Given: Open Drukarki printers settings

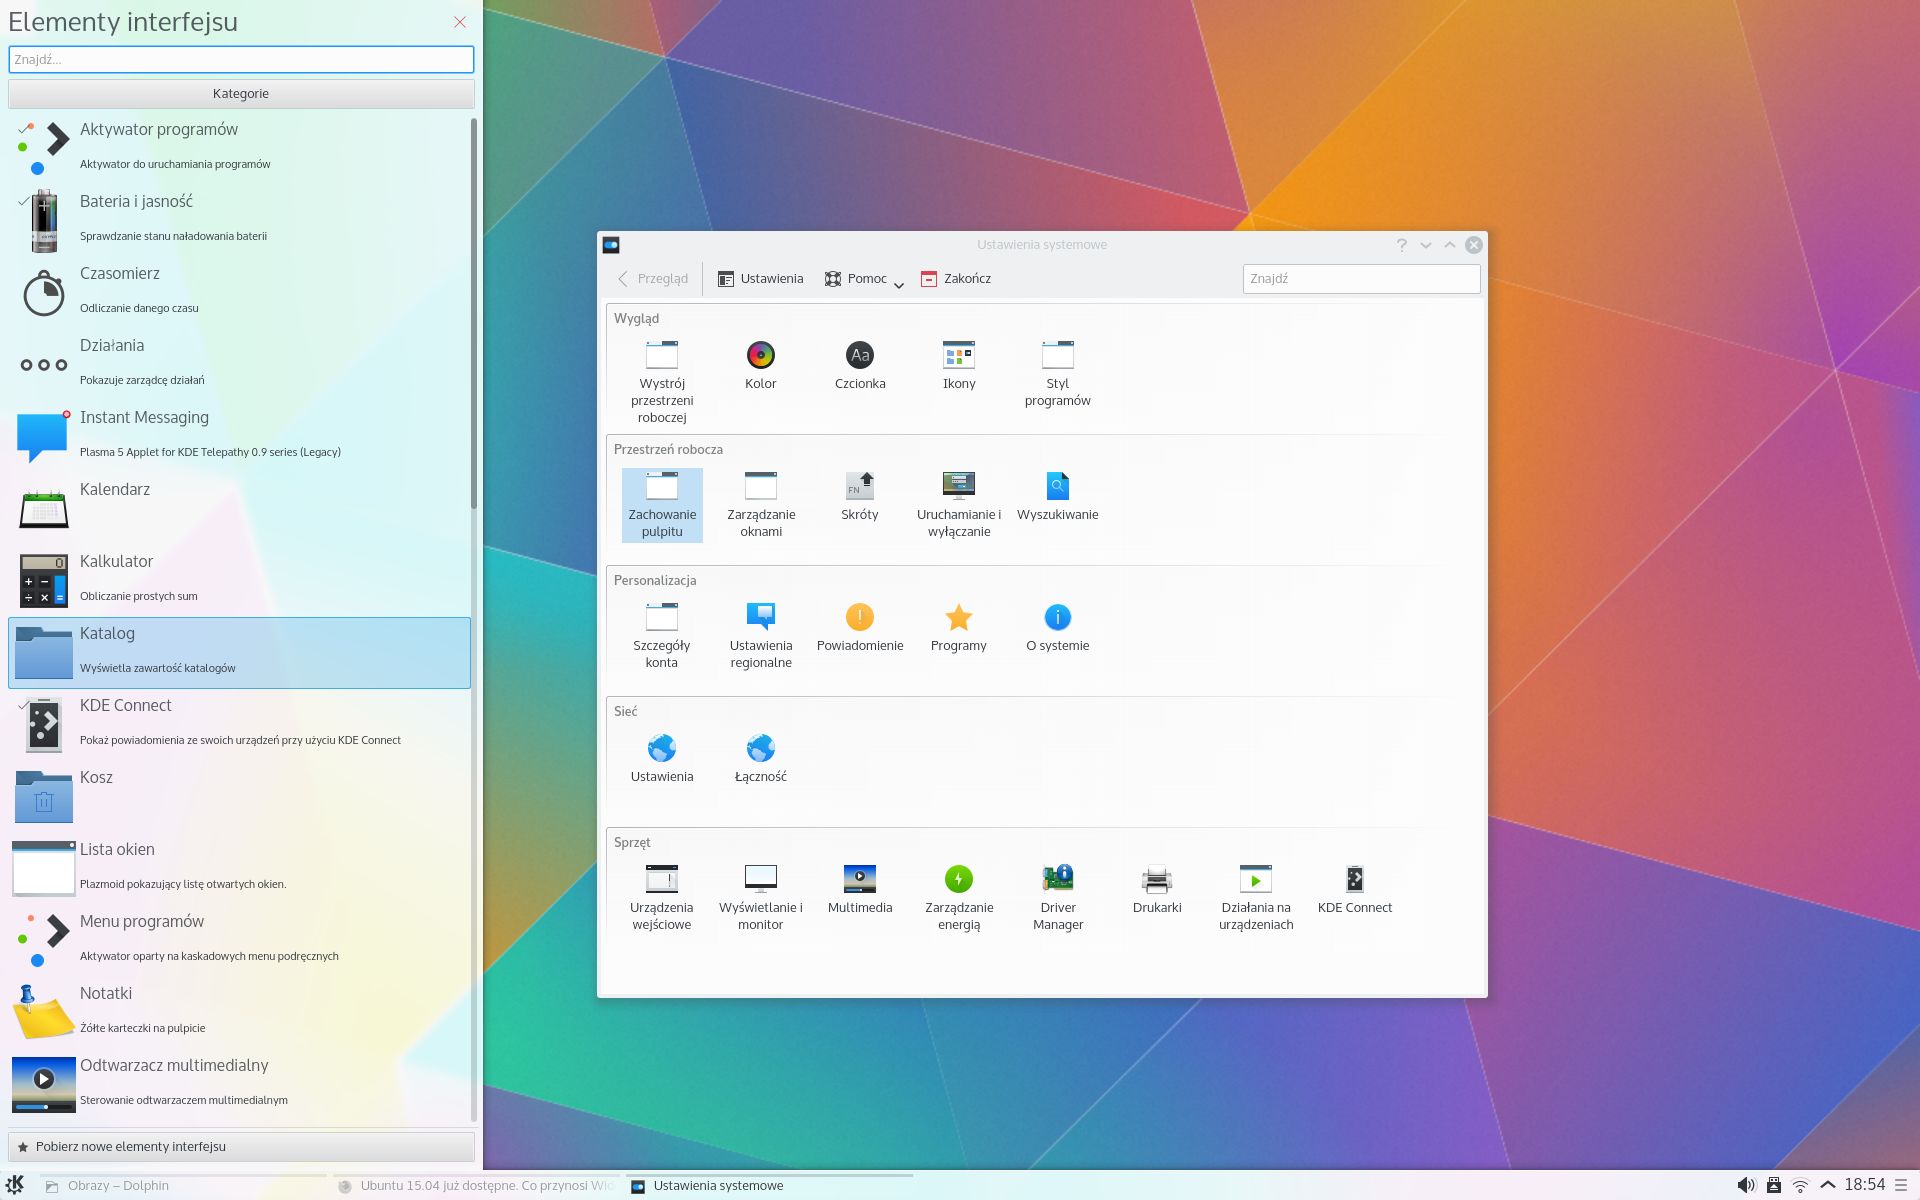Looking at the screenshot, I should (1156, 889).
